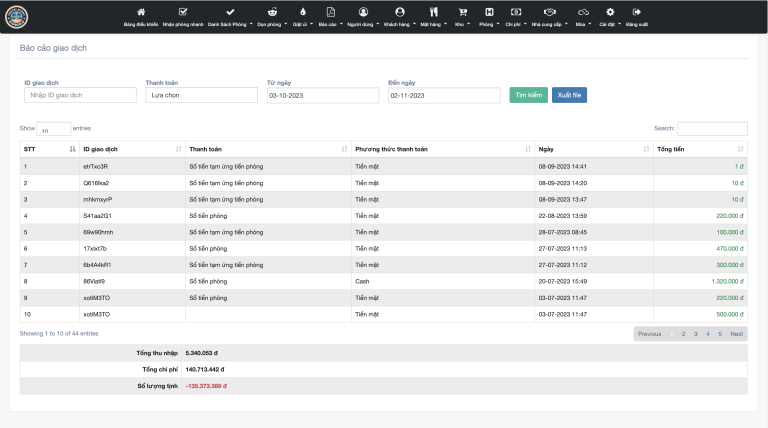Click the Tổng thu nhập value 5.340.053 đ

[201, 353]
